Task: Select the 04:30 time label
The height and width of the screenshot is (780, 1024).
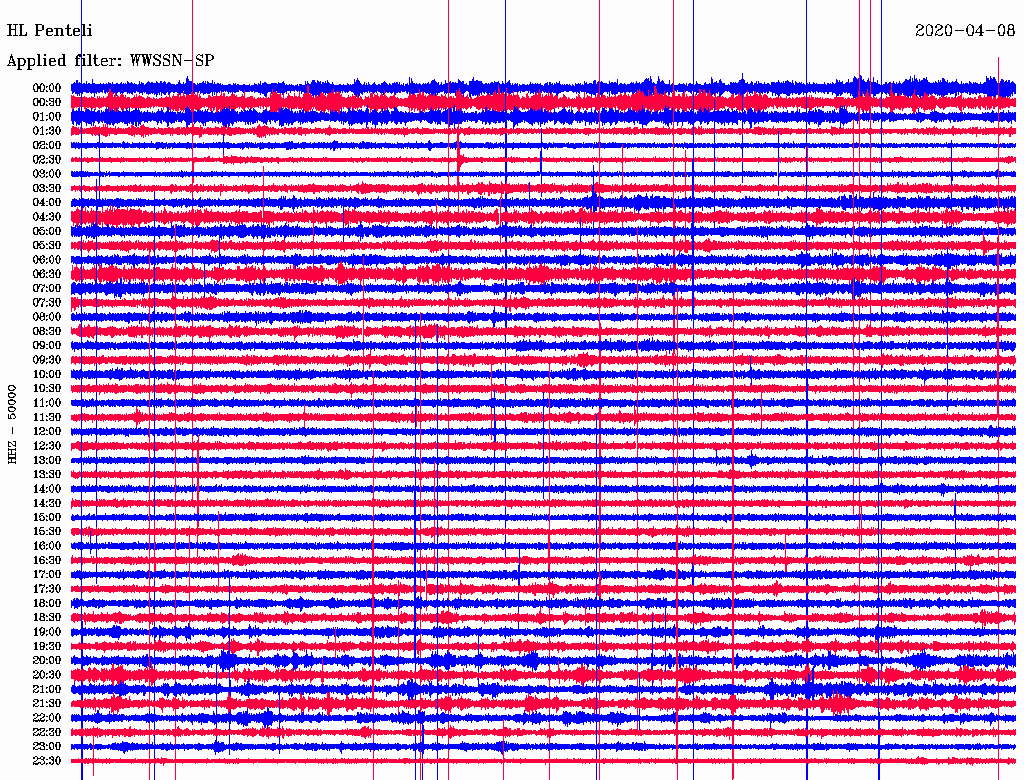Action: (47, 217)
